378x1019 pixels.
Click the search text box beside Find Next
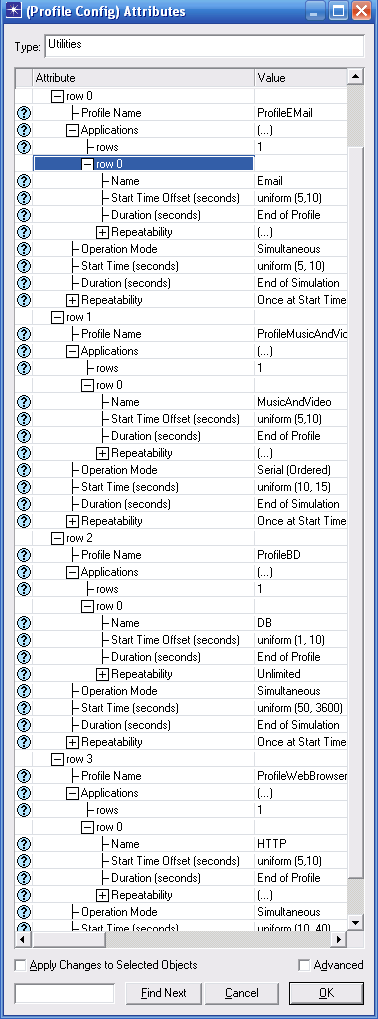tap(64, 993)
